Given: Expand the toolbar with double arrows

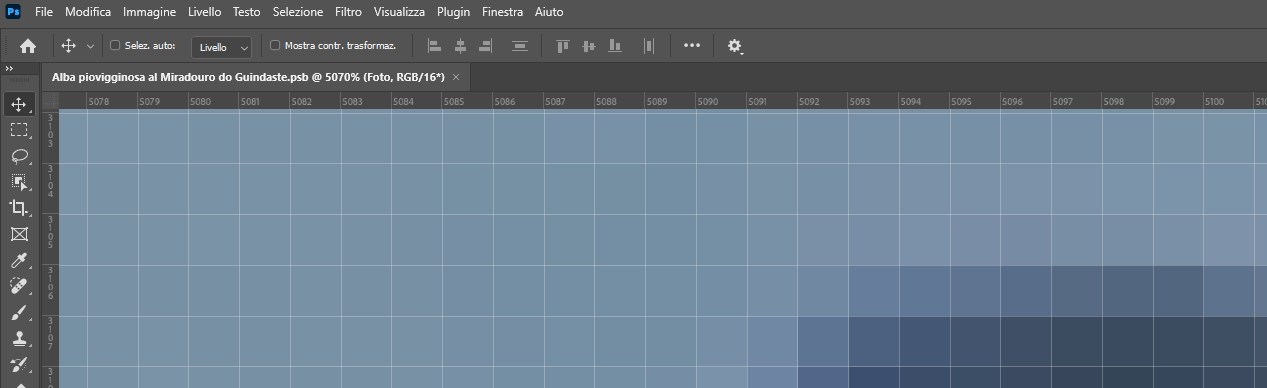Looking at the screenshot, I should tap(9, 68).
